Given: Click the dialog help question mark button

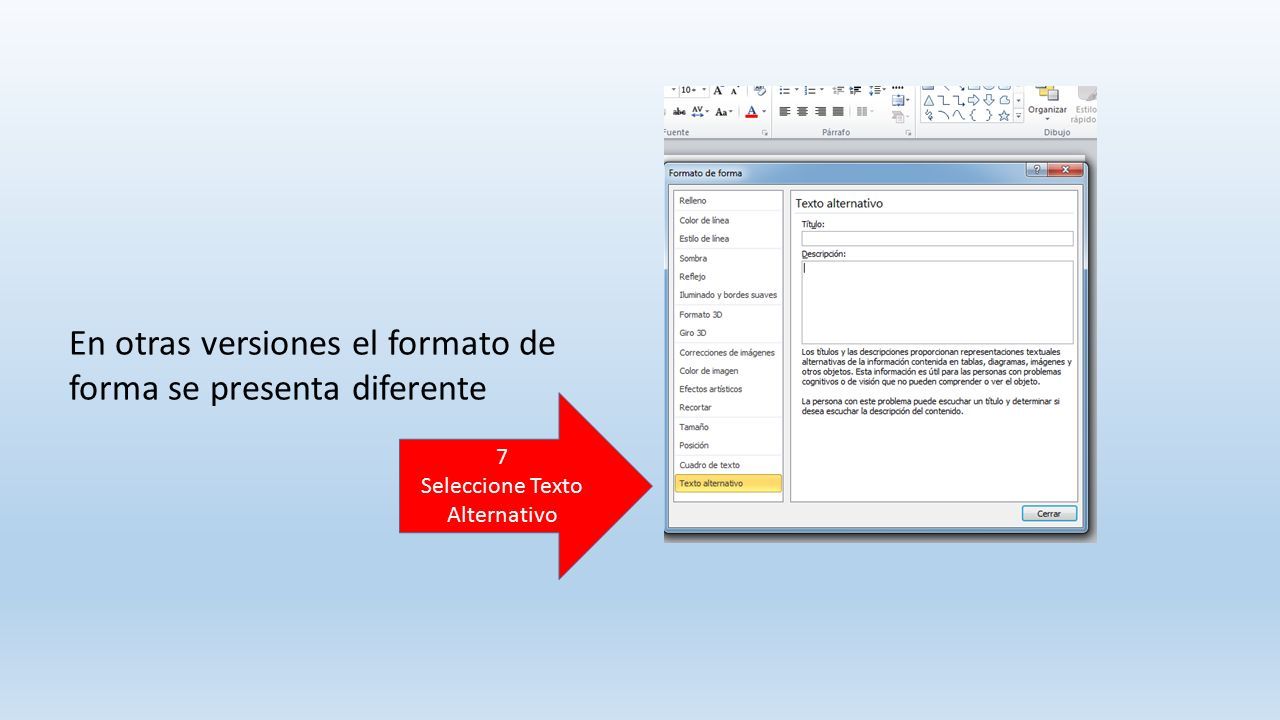Looking at the screenshot, I should (x=1037, y=171).
